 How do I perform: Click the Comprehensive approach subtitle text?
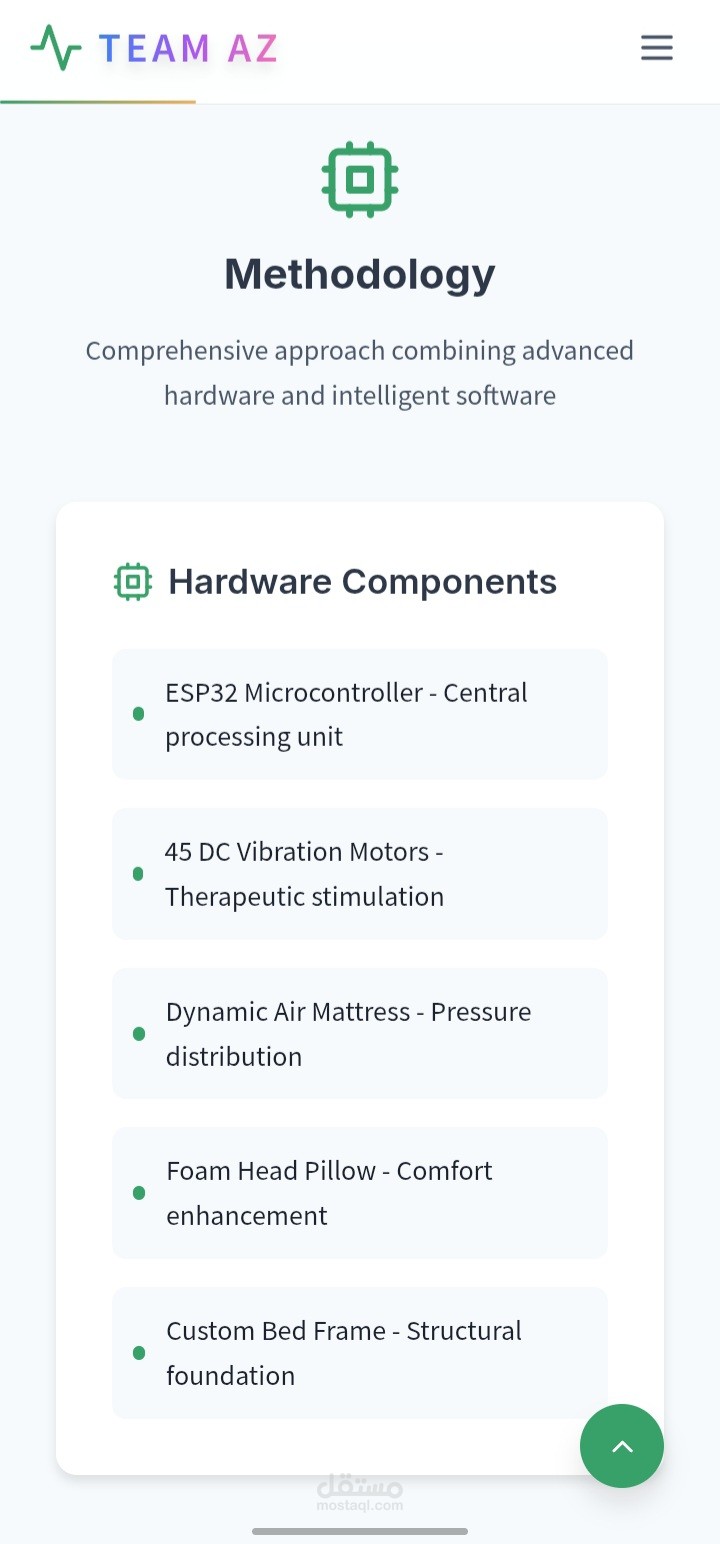pyautogui.click(x=360, y=373)
